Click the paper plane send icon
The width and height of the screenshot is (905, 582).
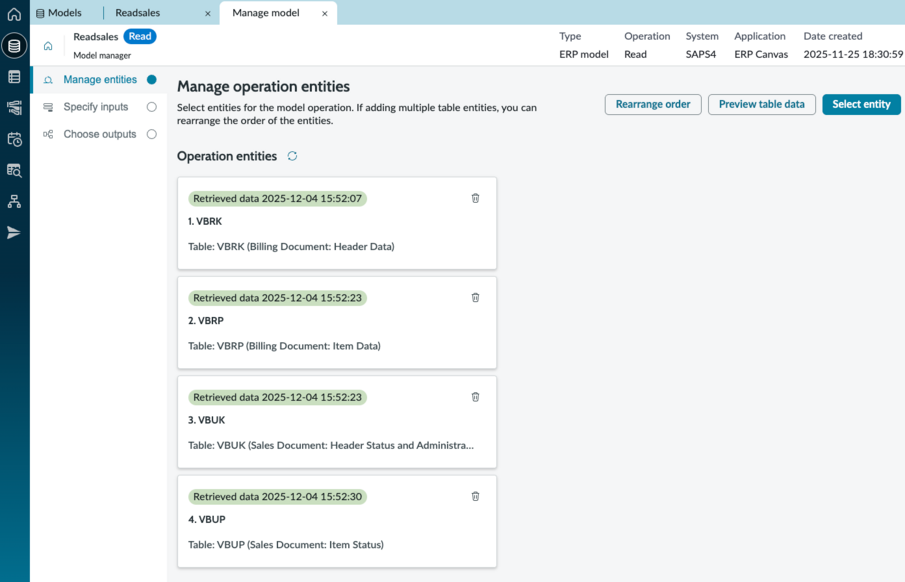tap(14, 233)
